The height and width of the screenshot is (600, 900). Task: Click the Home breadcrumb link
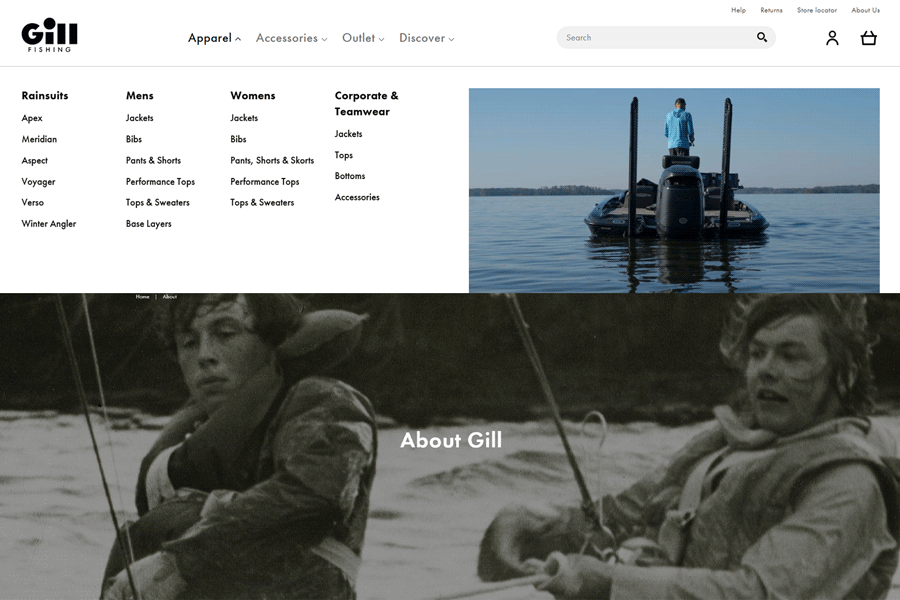(x=142, y=297)
